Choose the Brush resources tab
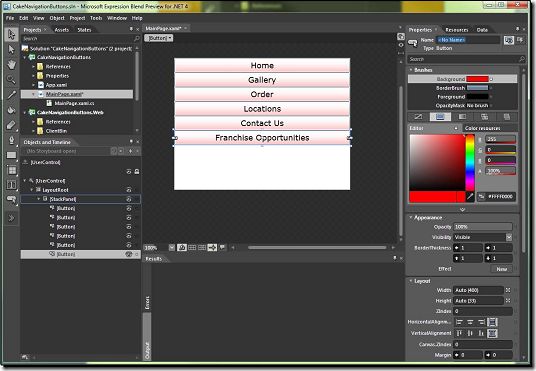This screenshot has height=371, width=536. click(507, 117)
